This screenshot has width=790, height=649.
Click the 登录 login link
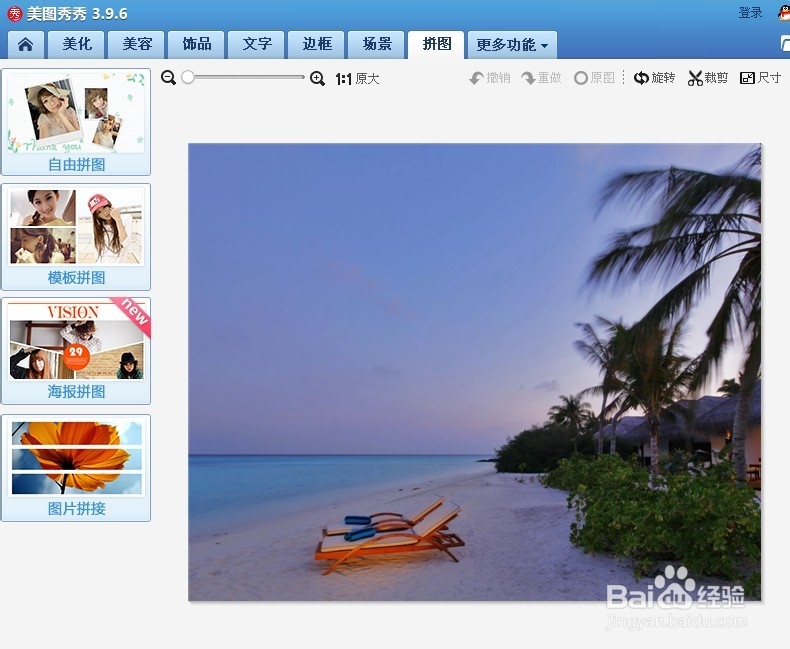pos(750,13)
